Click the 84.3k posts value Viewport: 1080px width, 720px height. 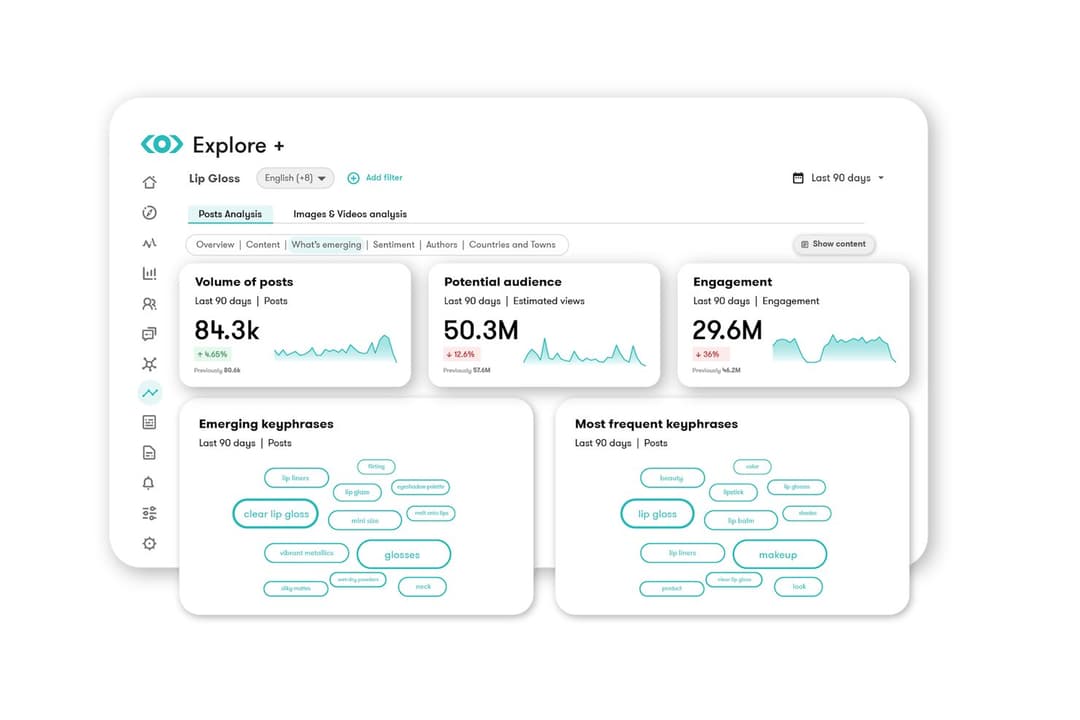(227, 330)
